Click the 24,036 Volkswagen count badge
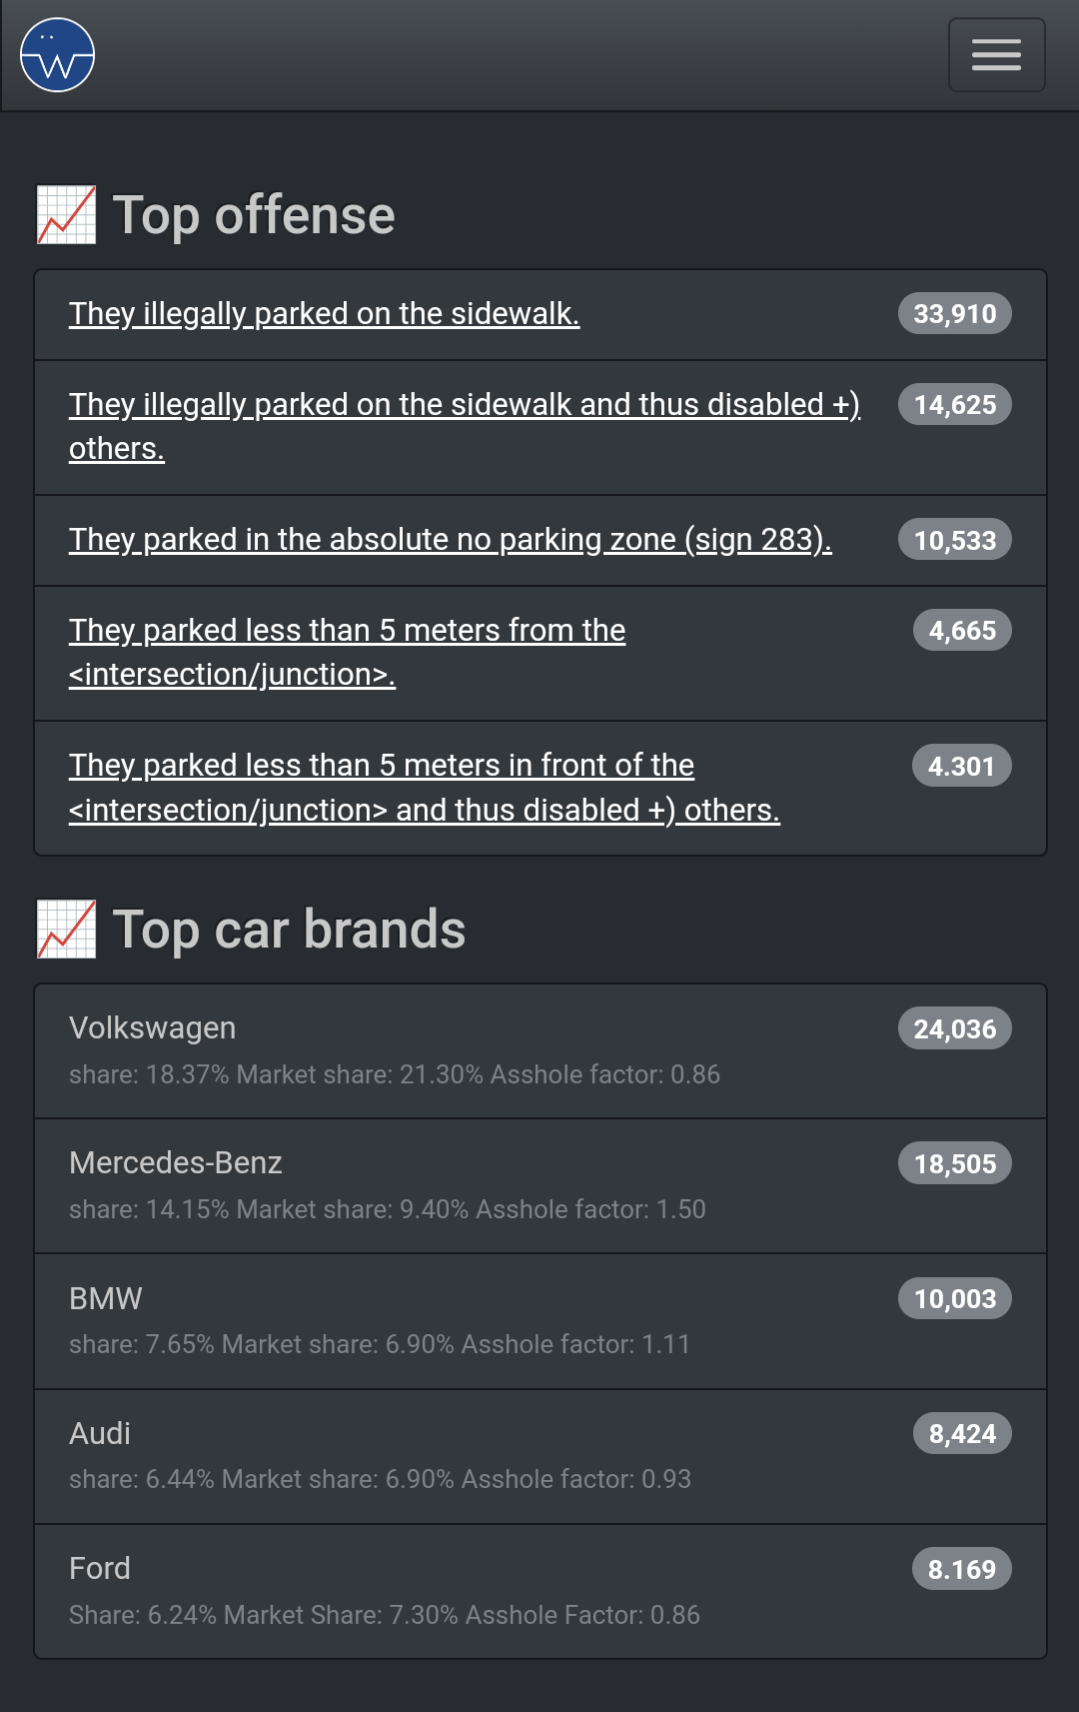1079x1712 pixels. tap(954, 1029)
